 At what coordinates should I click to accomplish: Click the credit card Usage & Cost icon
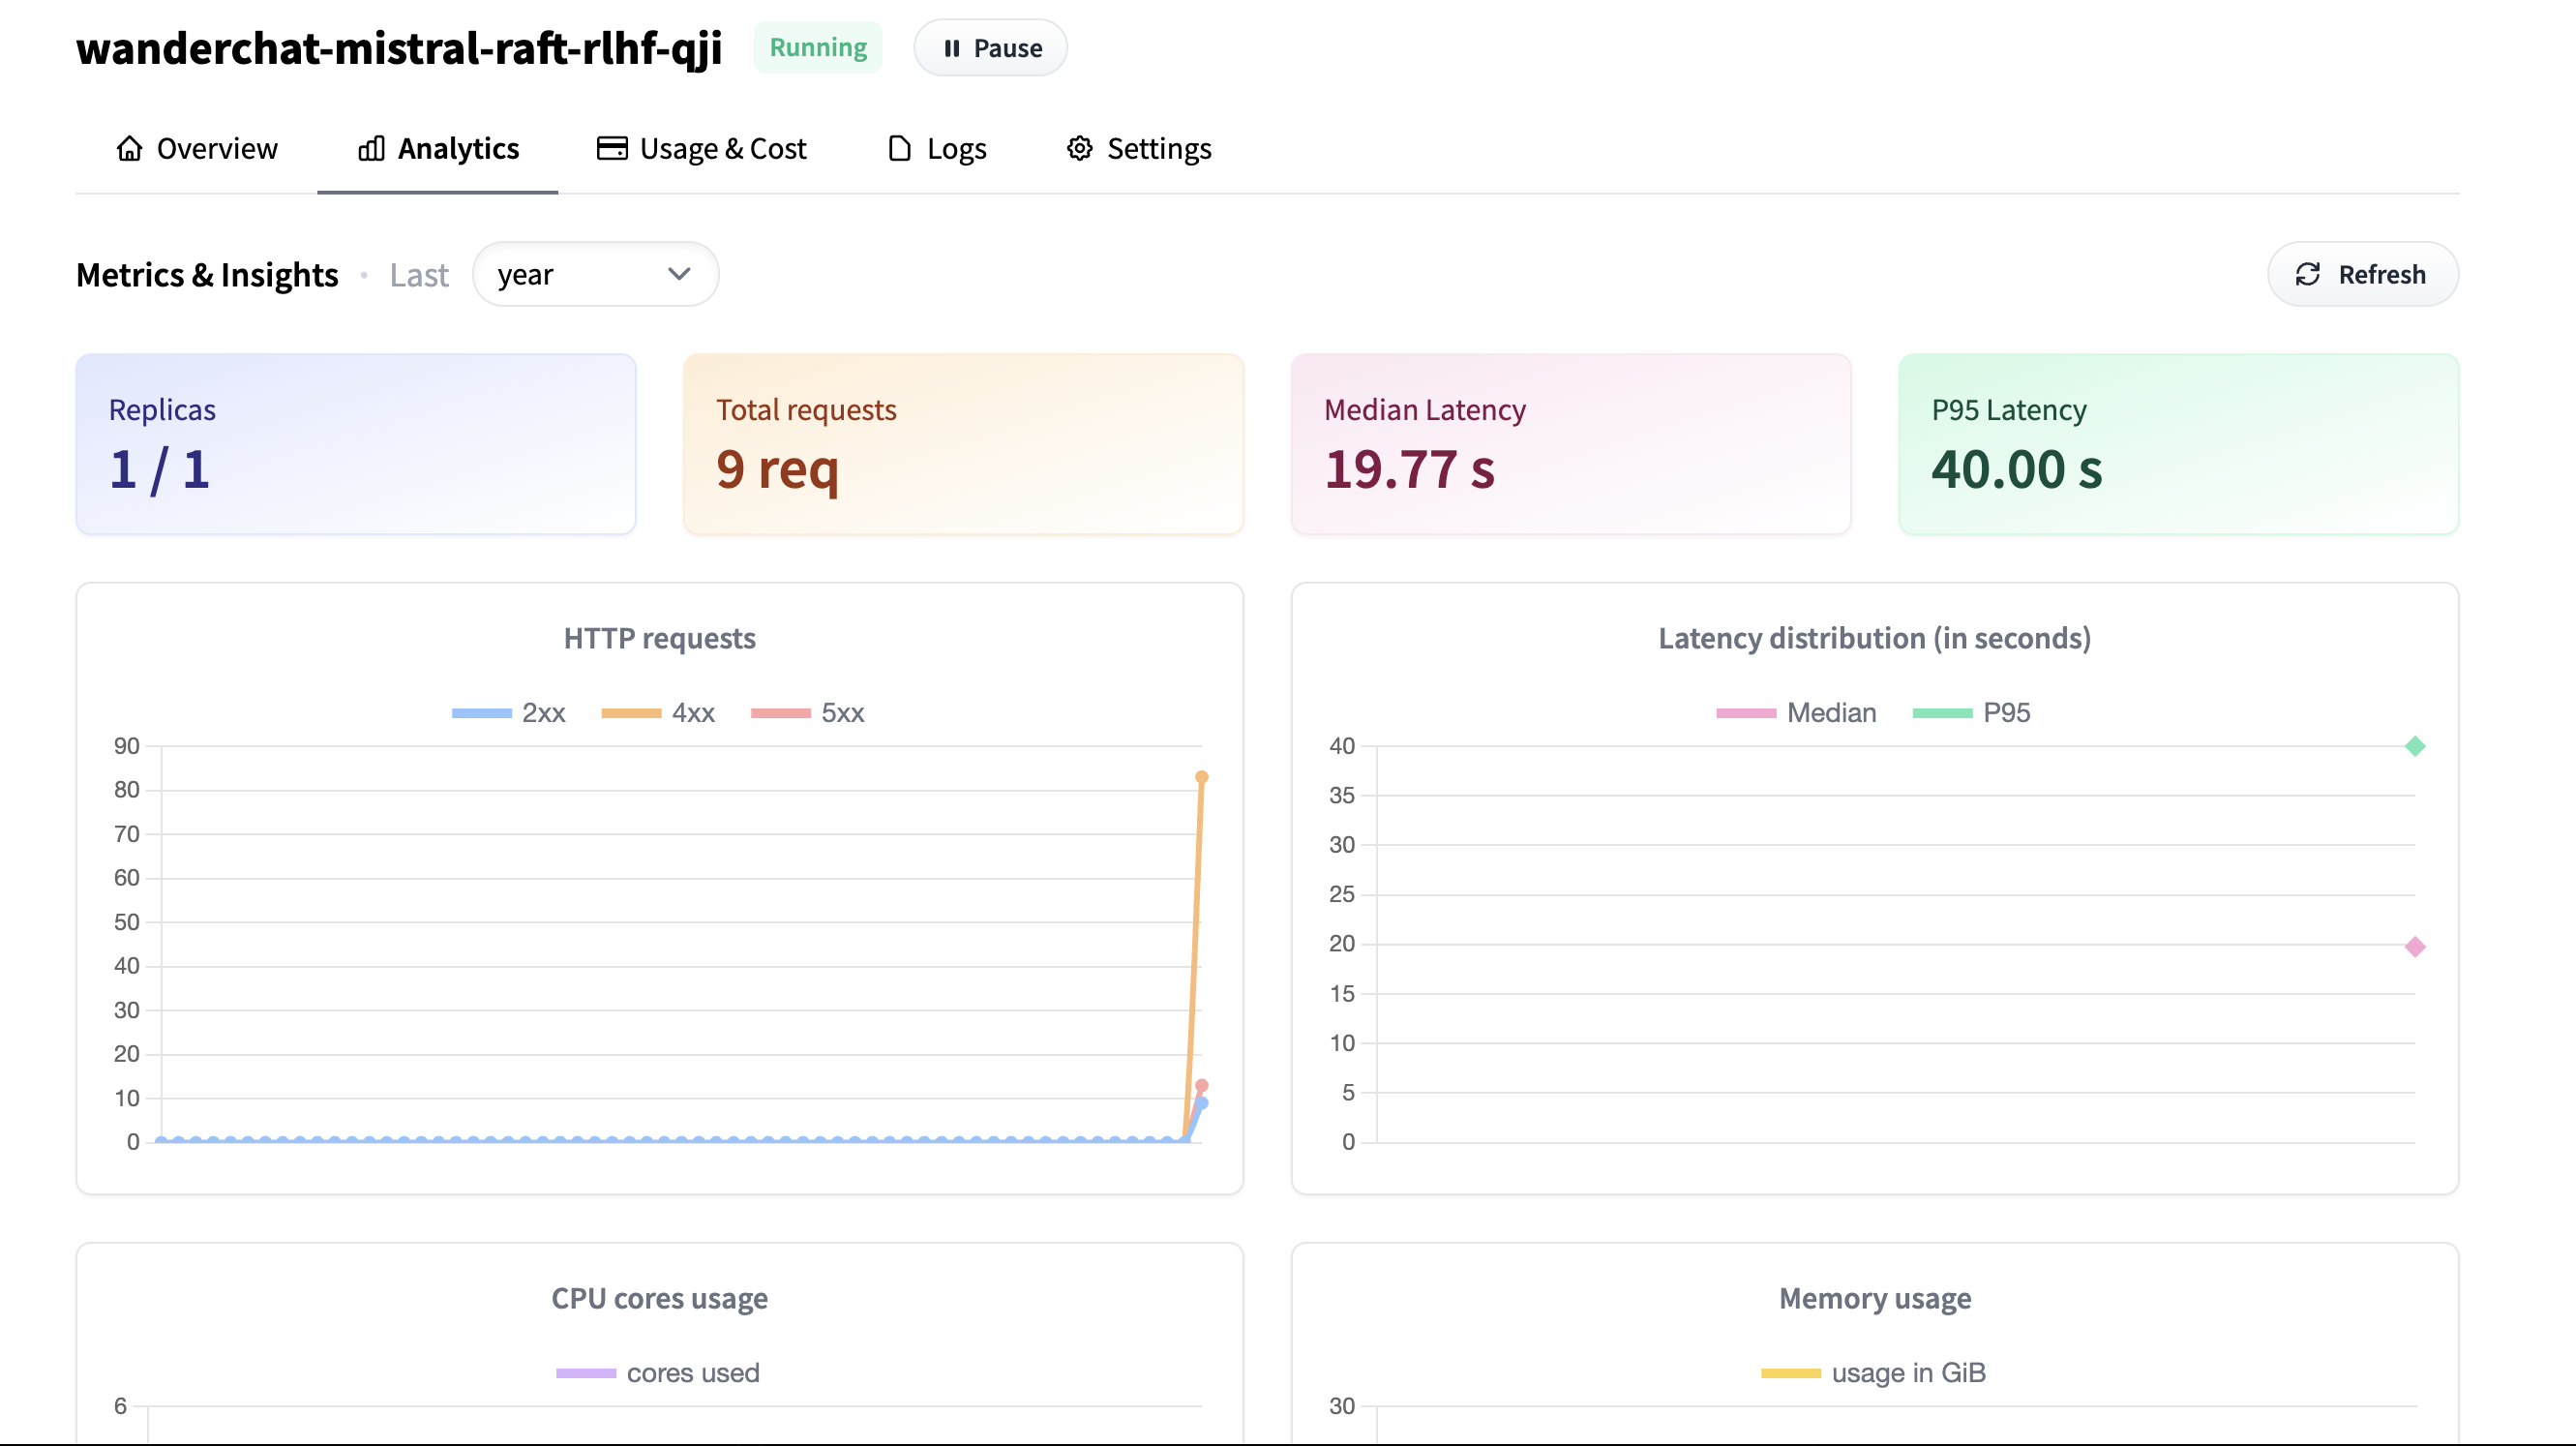click(612, 148)
